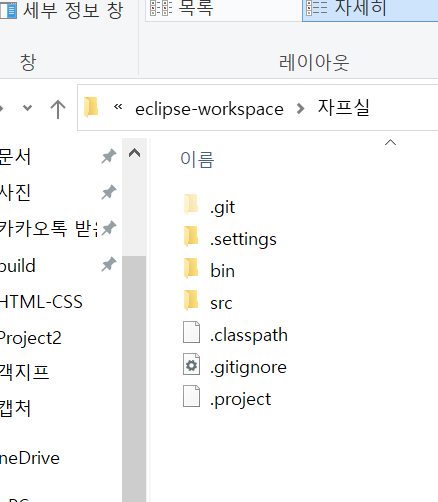
Task: Toggle the details pane (세부 정보 창)
Action: 62,10
